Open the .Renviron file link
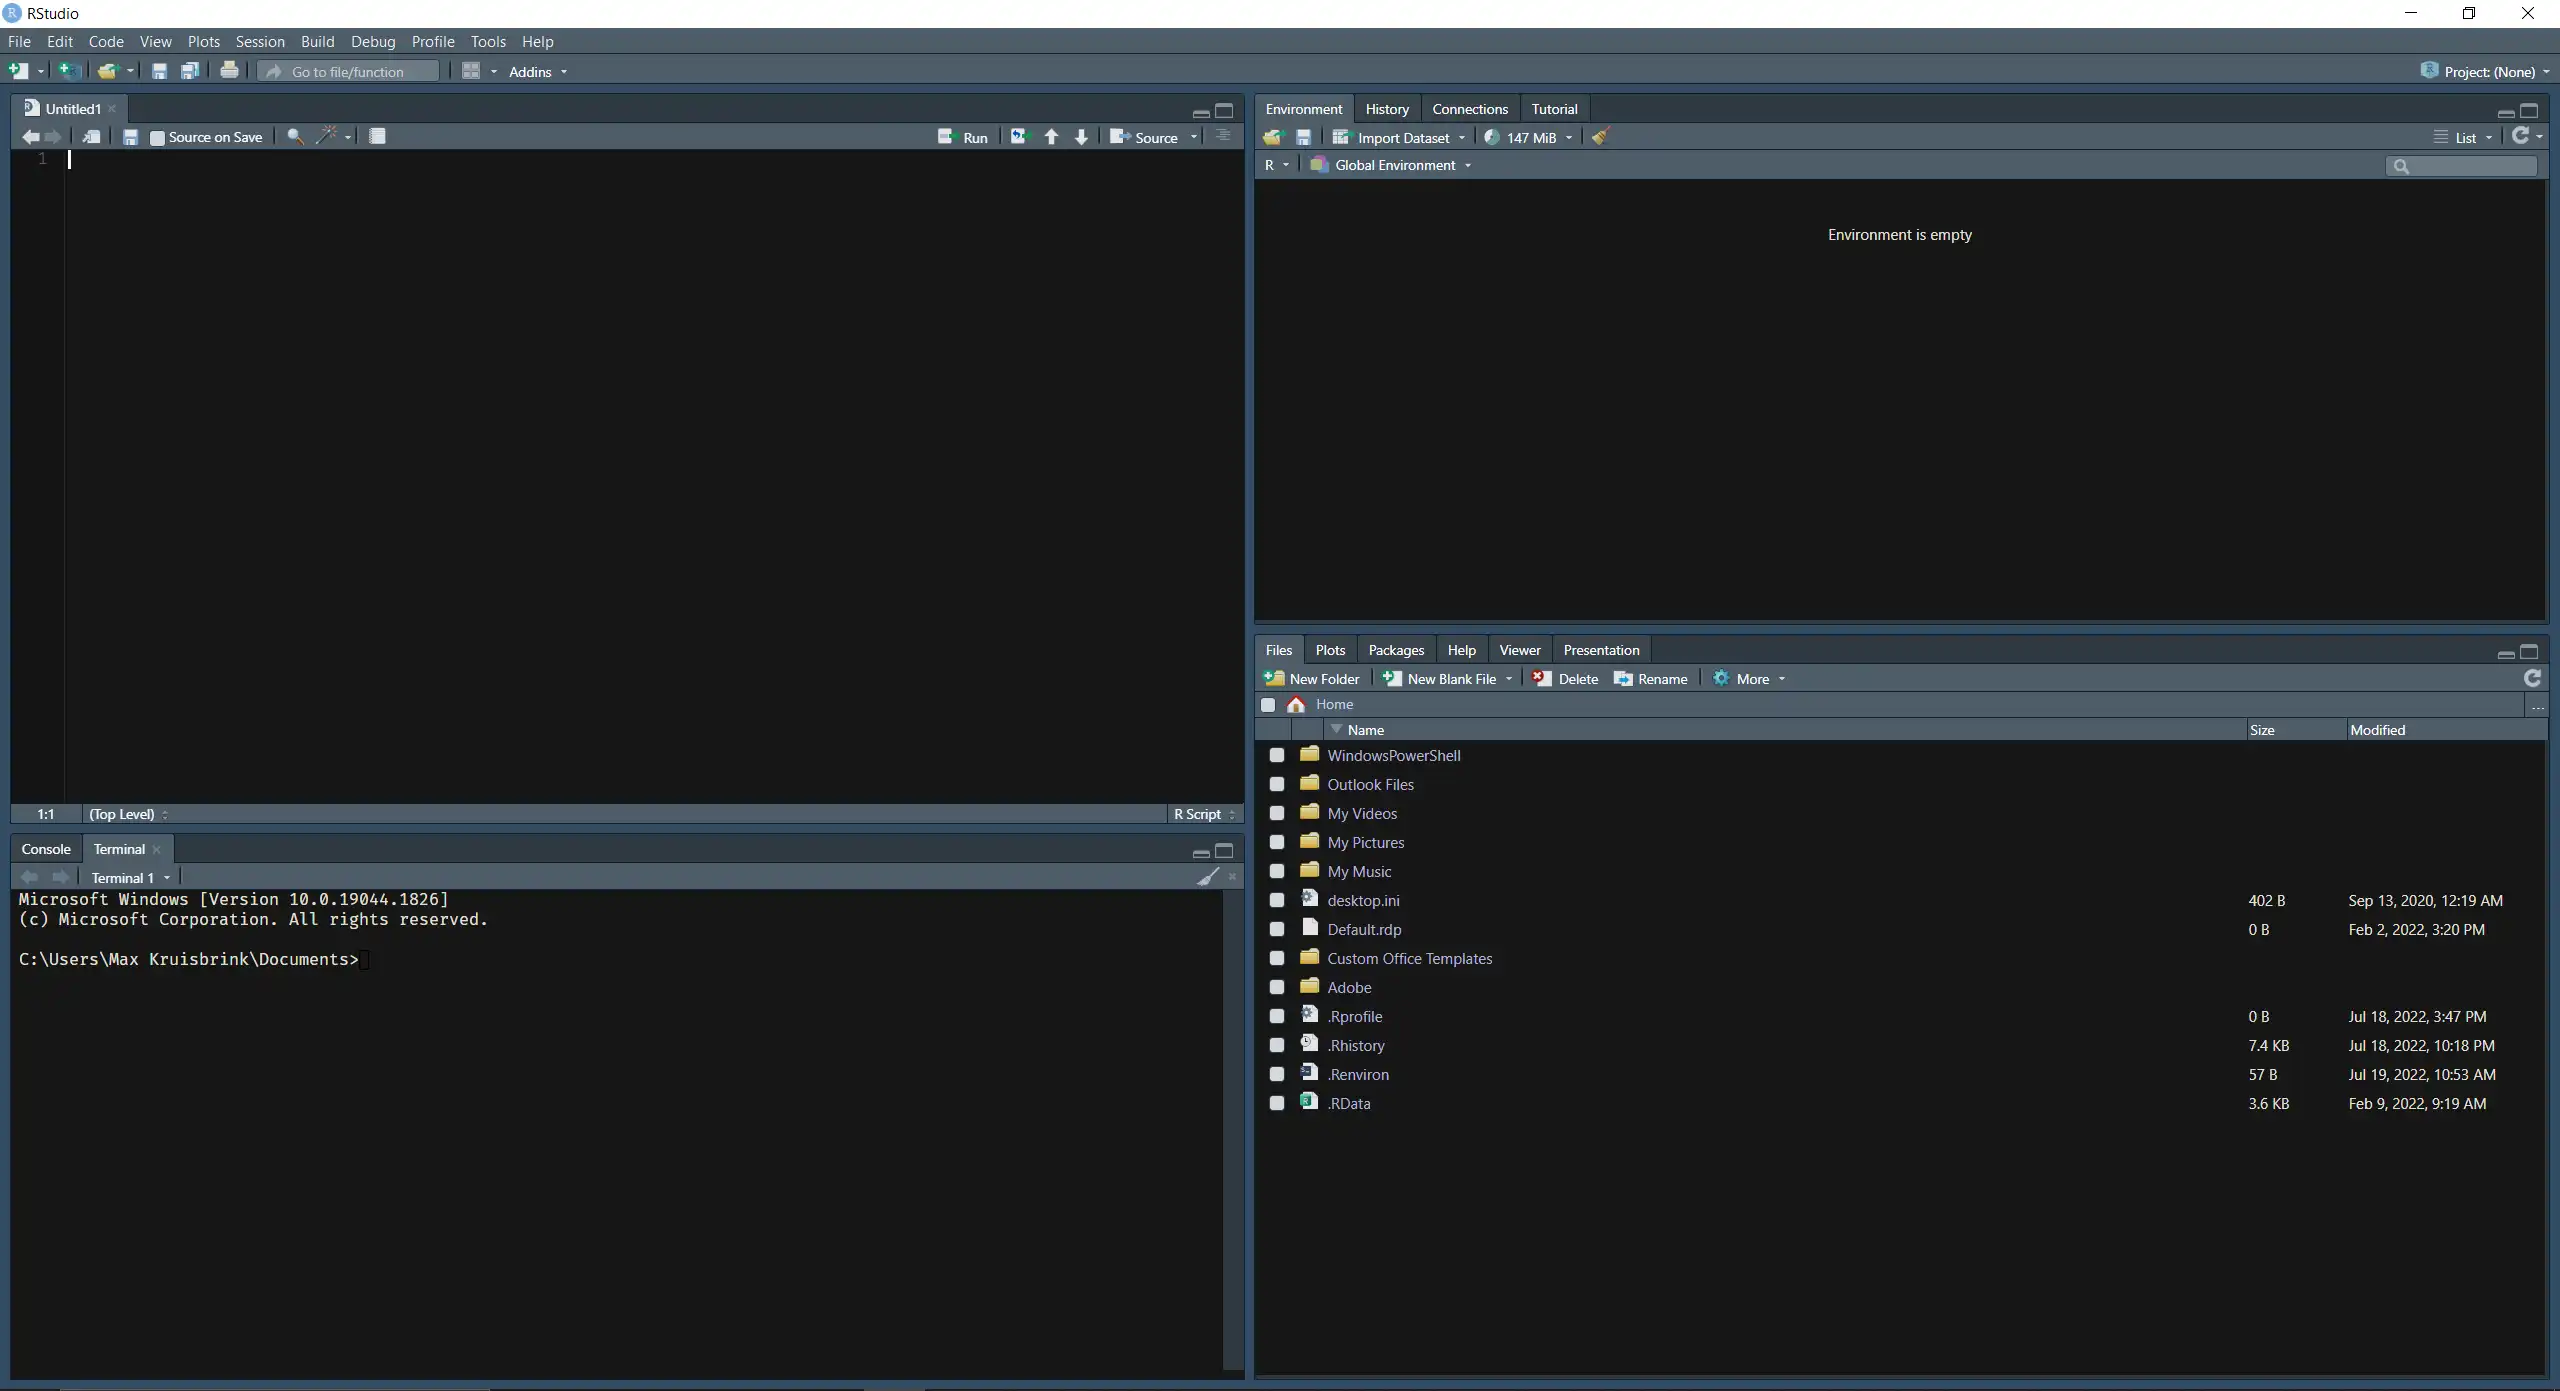 [1358, 1074]
